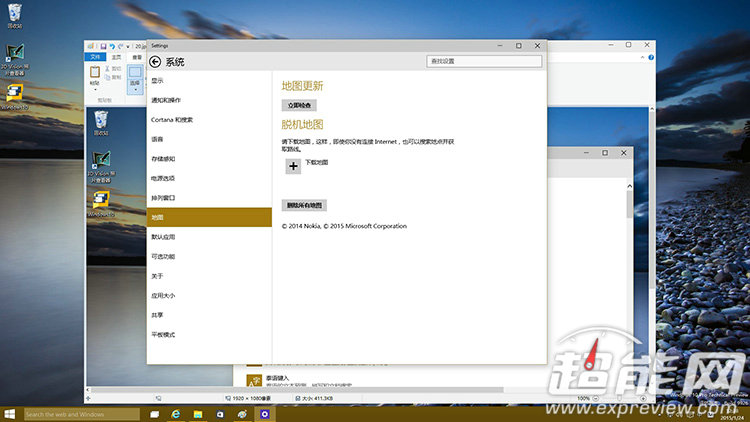Open Cortana 和搜索 settings category
The height and width of the screenshot is (422, 750).
(x=172, y=120)
